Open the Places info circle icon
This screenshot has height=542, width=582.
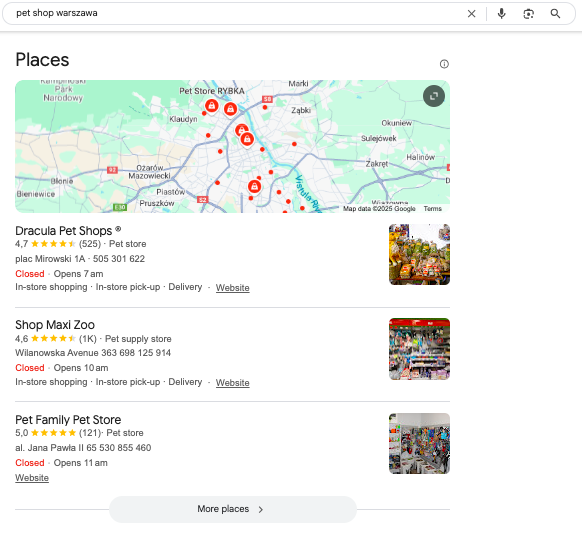(444, 64)
